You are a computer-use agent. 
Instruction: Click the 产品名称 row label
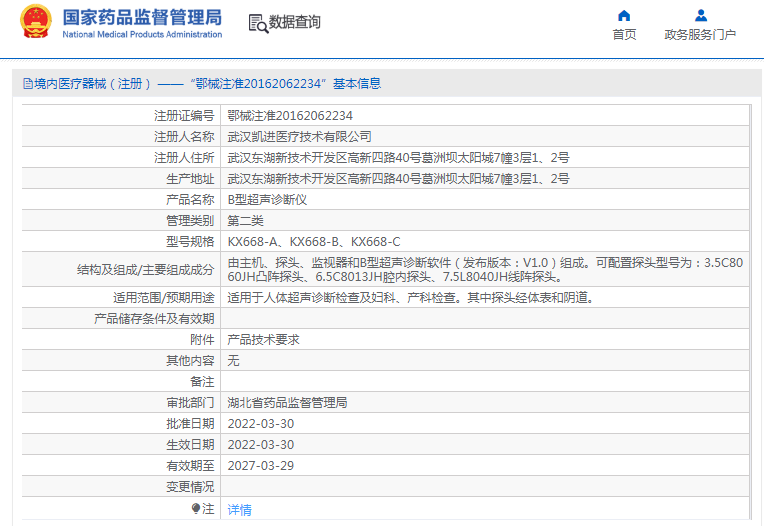coord(190,200)
